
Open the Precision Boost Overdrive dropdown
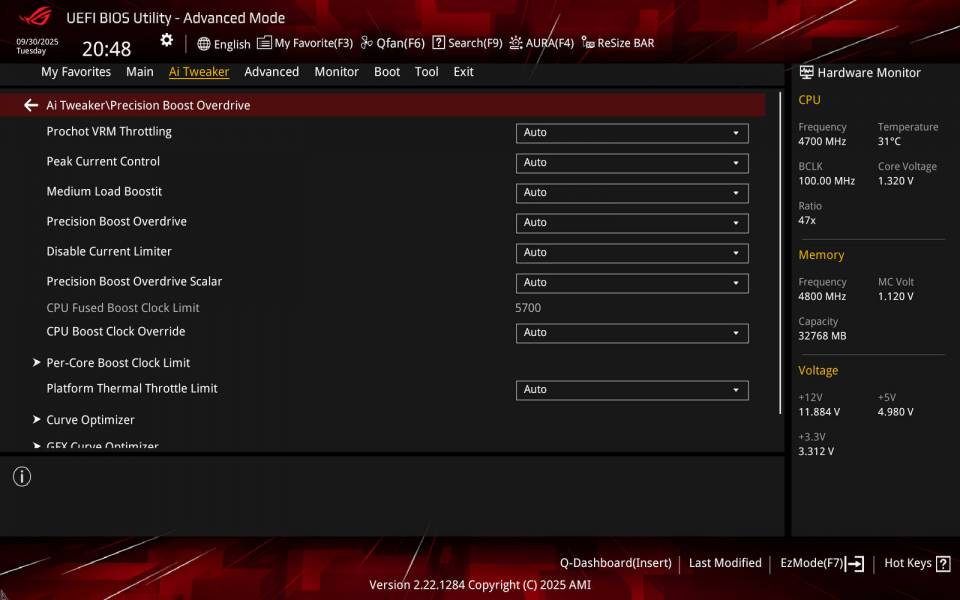630,222
